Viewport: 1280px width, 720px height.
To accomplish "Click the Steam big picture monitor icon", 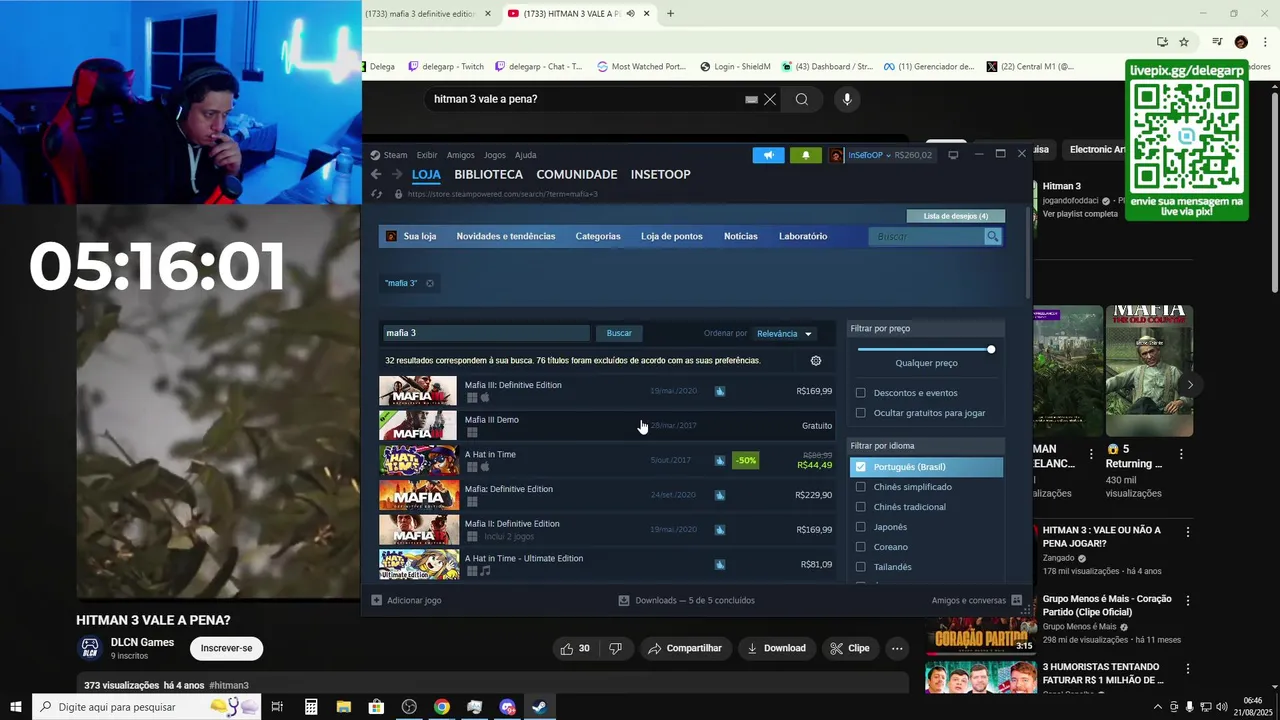I will pyautogui.click(x=953, y=155).
